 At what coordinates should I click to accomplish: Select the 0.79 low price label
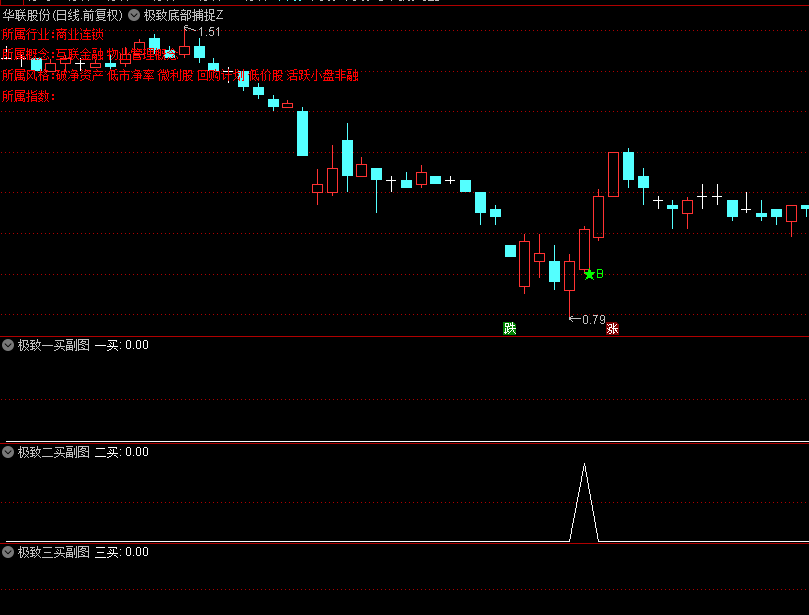593,320
